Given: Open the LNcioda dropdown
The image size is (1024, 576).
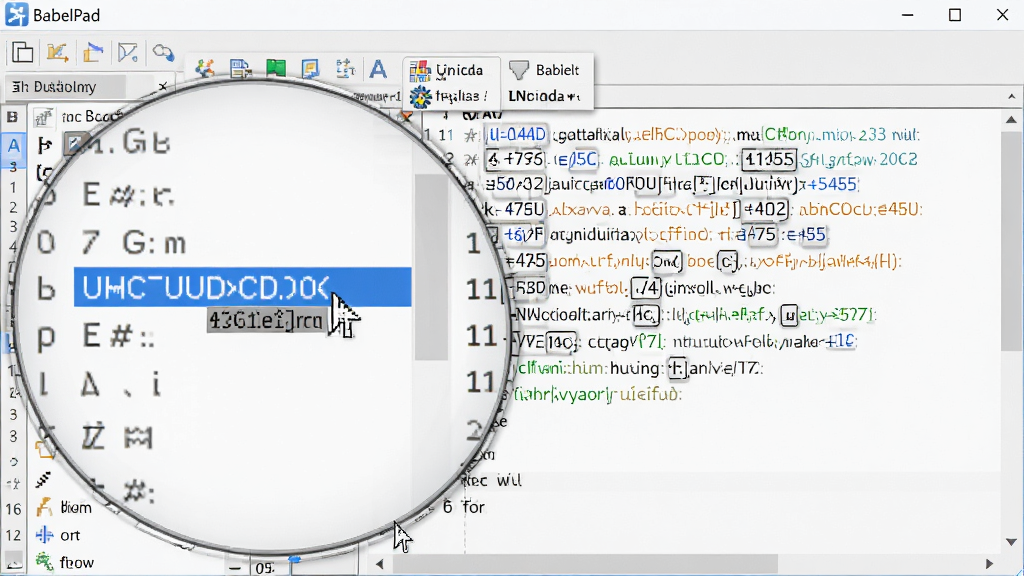Looking at the screenshot, I should pyautogui.click(x=545, y=96).
